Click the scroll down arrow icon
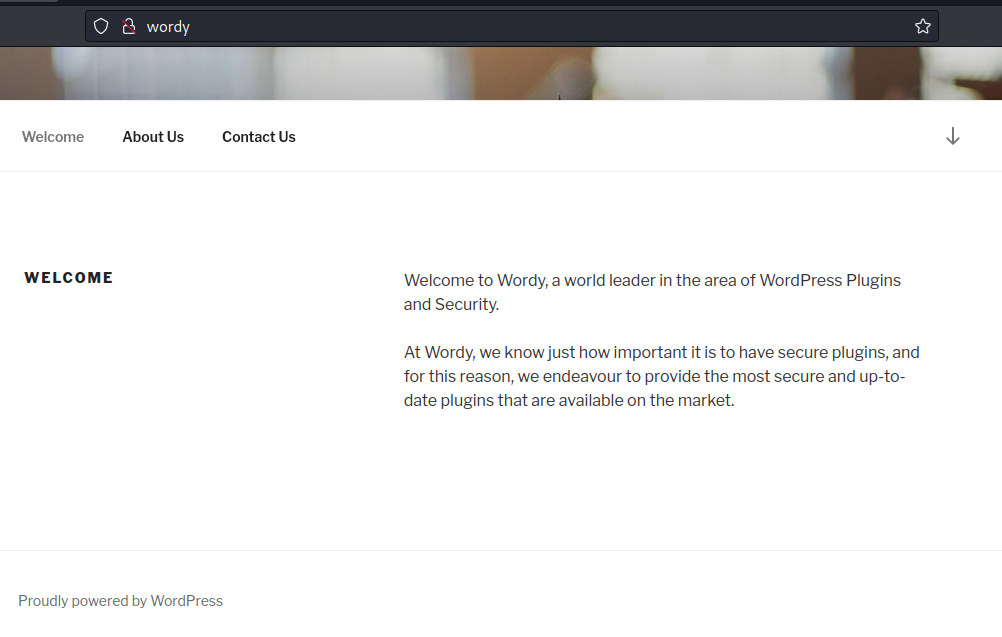Viewport: 1002px width, 637px height. click(952, 137)
